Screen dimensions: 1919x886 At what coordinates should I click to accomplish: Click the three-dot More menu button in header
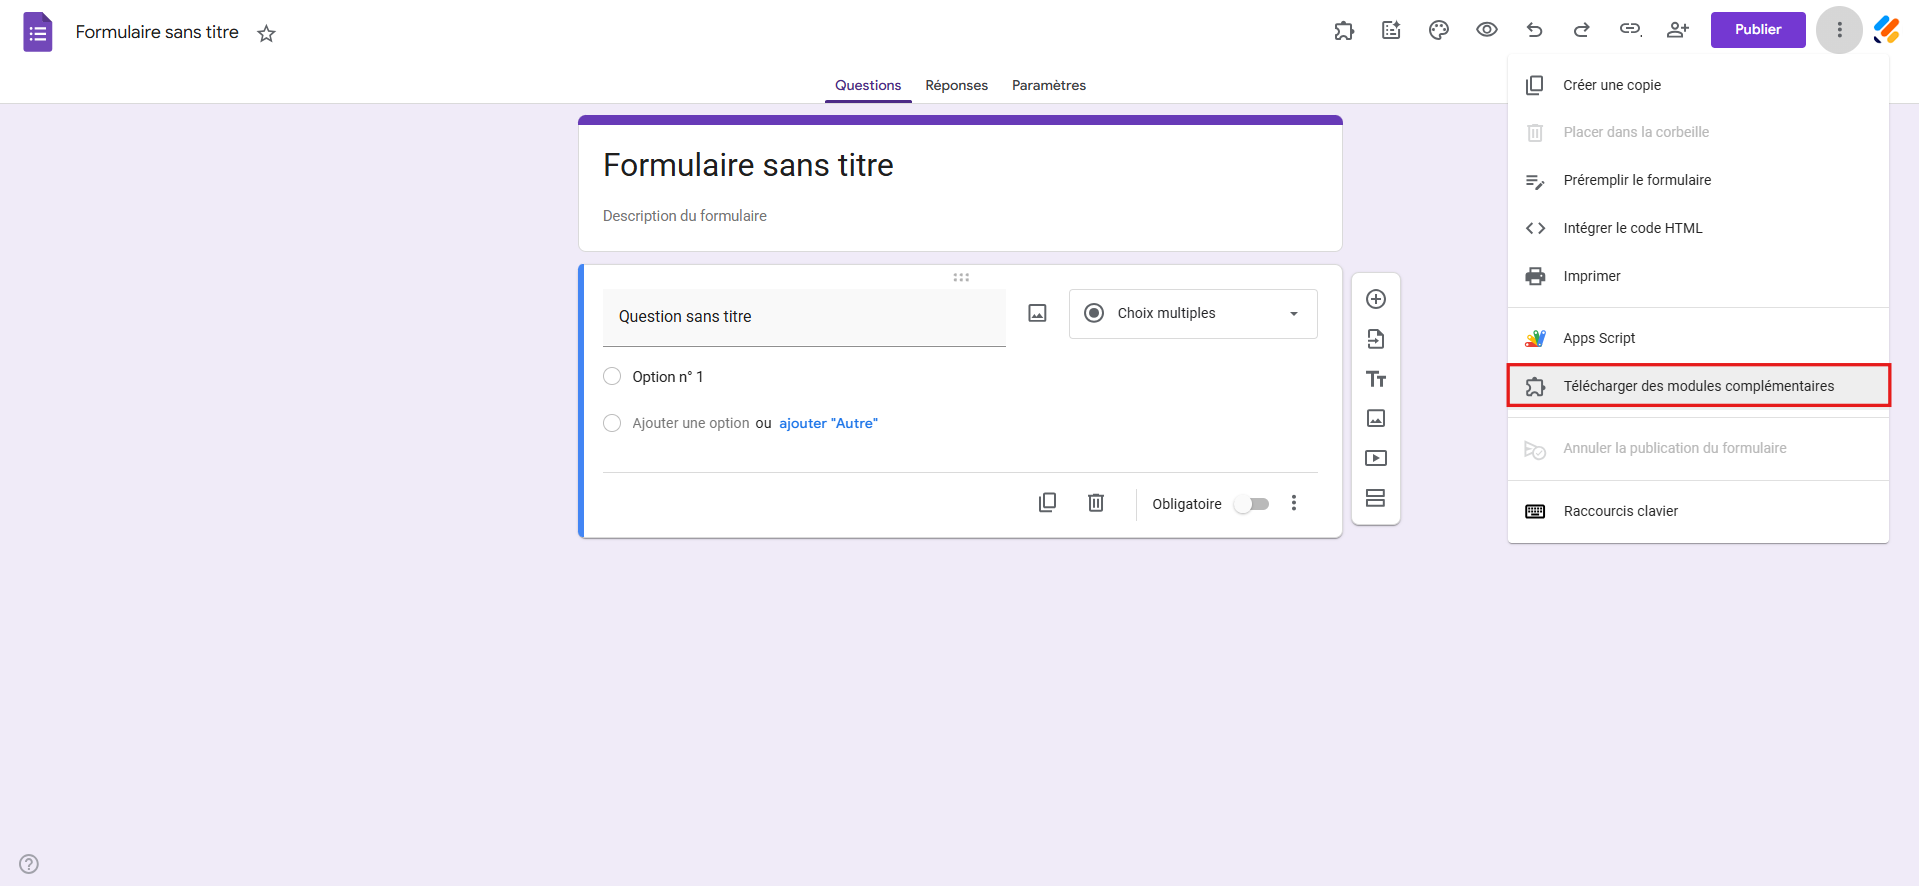click(x=1839, y=30)
